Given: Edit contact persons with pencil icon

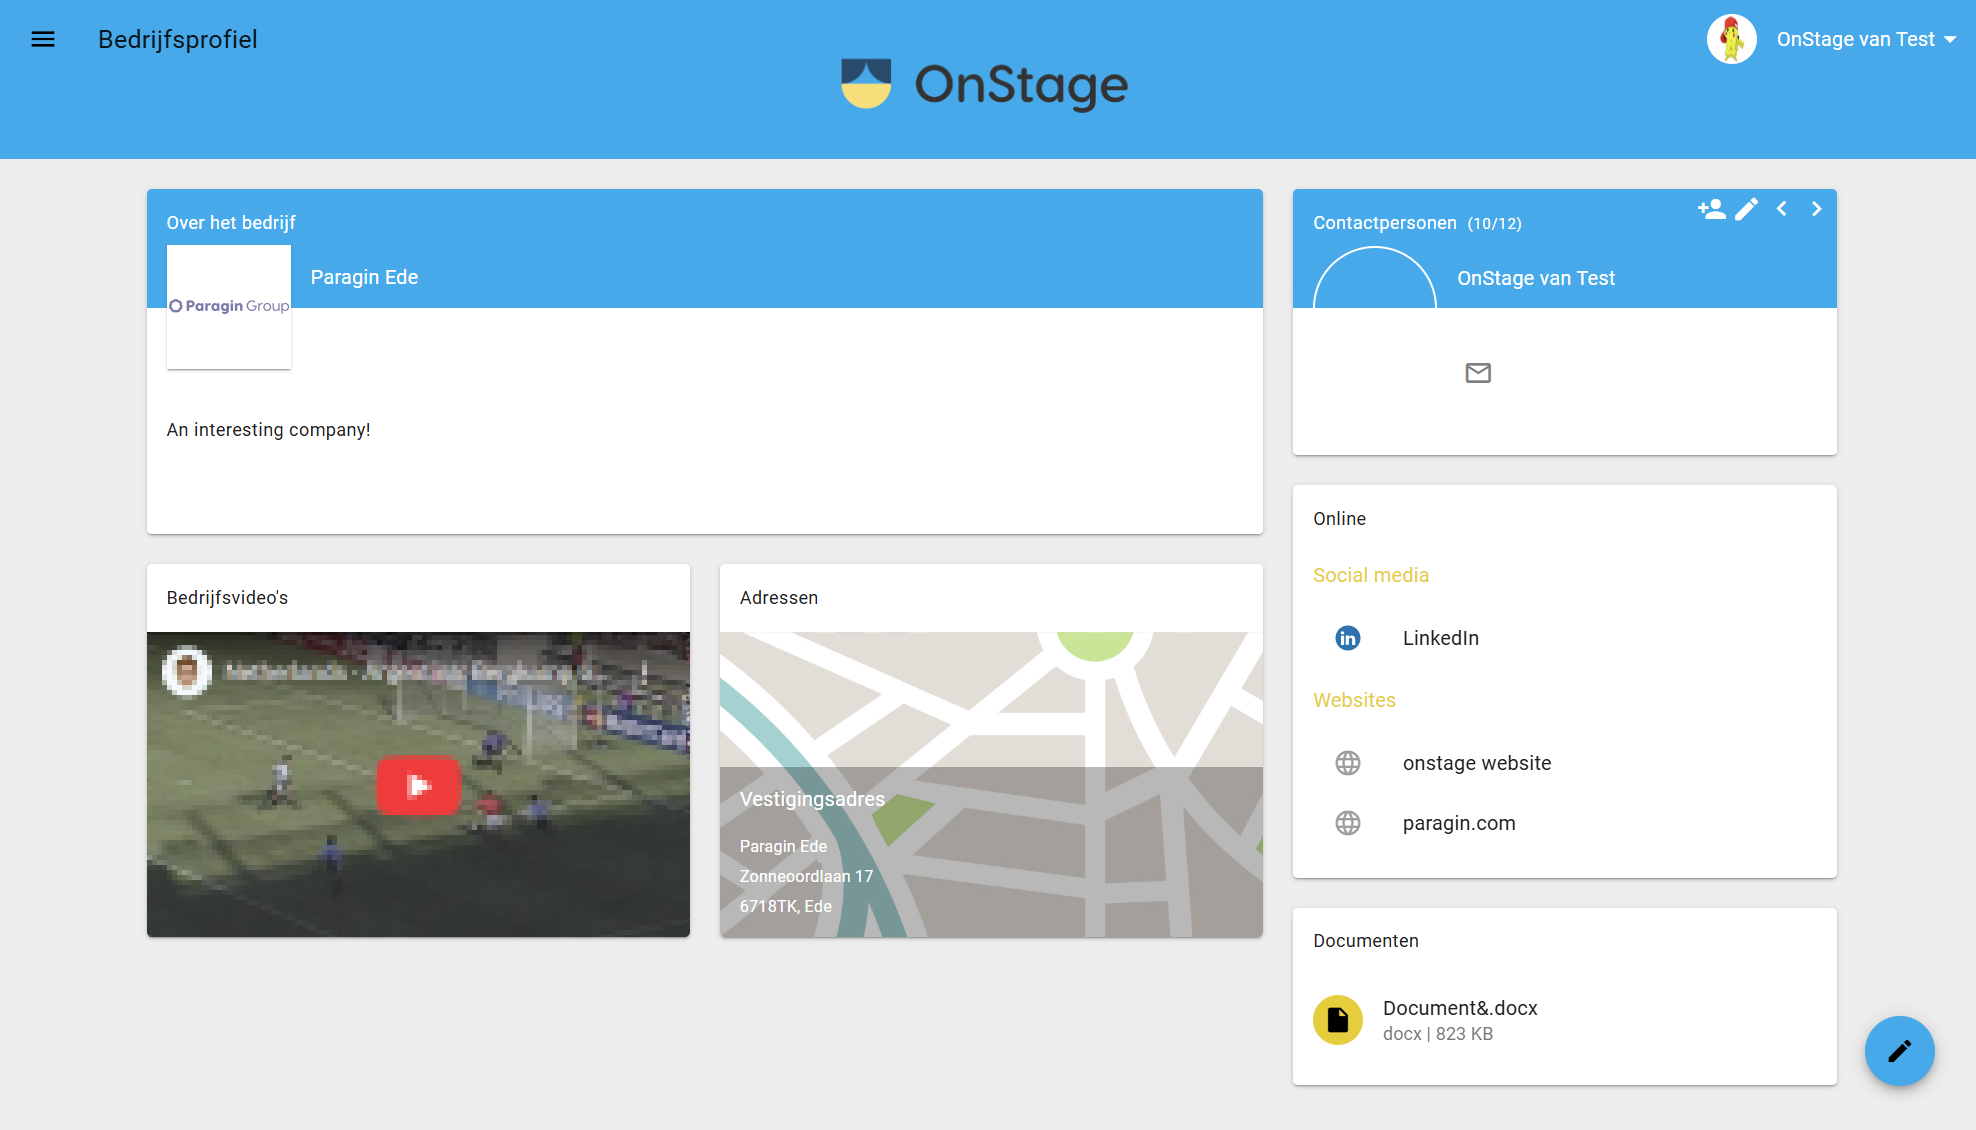Looking at the screenshot, I should click(x=1746, y=209).
